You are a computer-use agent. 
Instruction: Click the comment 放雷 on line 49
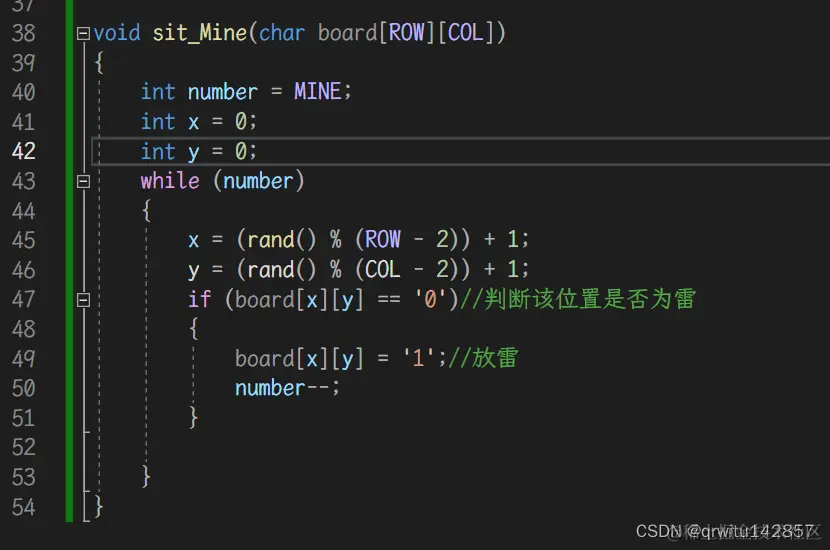tap(483, 358)
